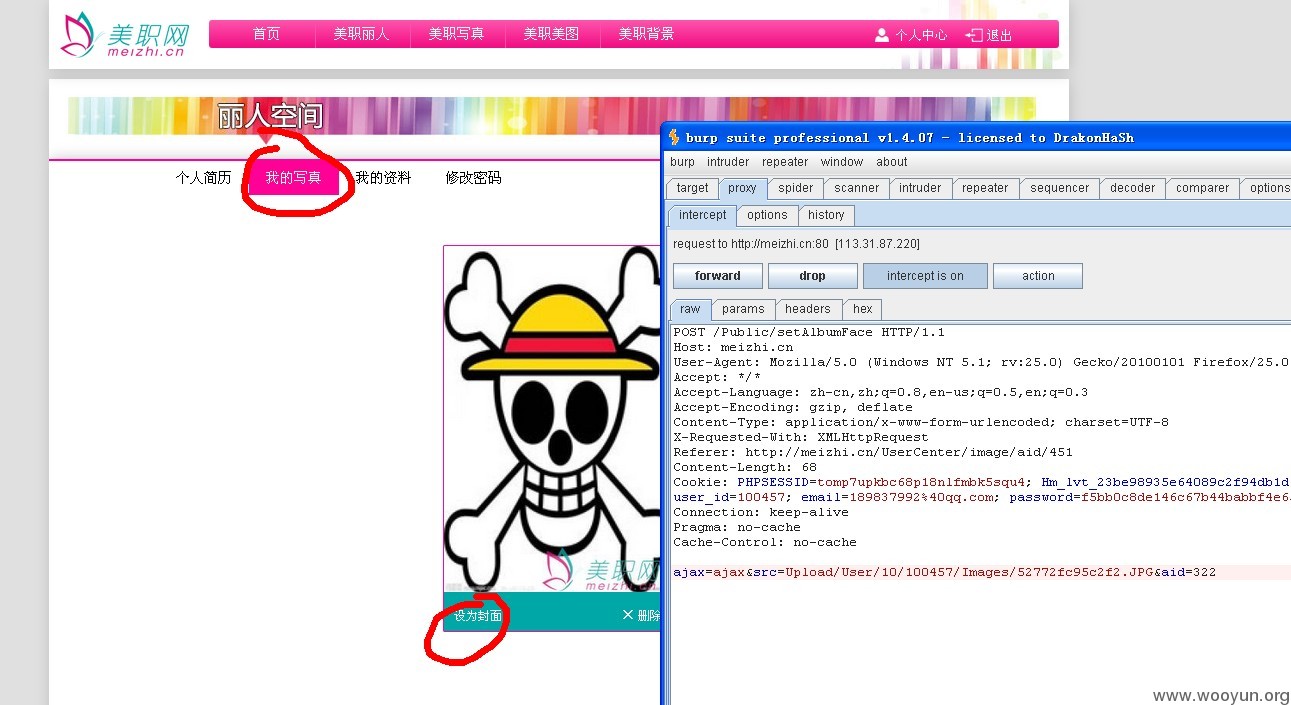This screenshot has width=1291, height=705.
Task: Click the 退出 logout icon
Action: tap(974, 35)
